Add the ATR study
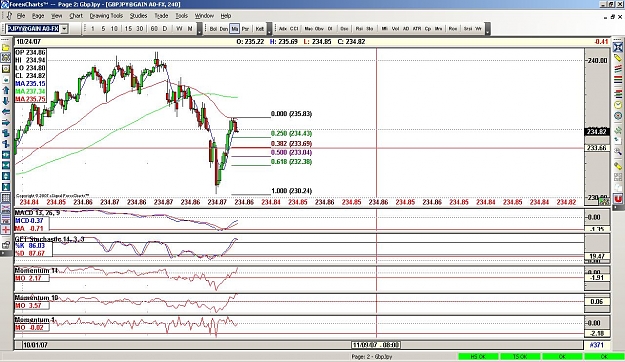 point(417,29)
